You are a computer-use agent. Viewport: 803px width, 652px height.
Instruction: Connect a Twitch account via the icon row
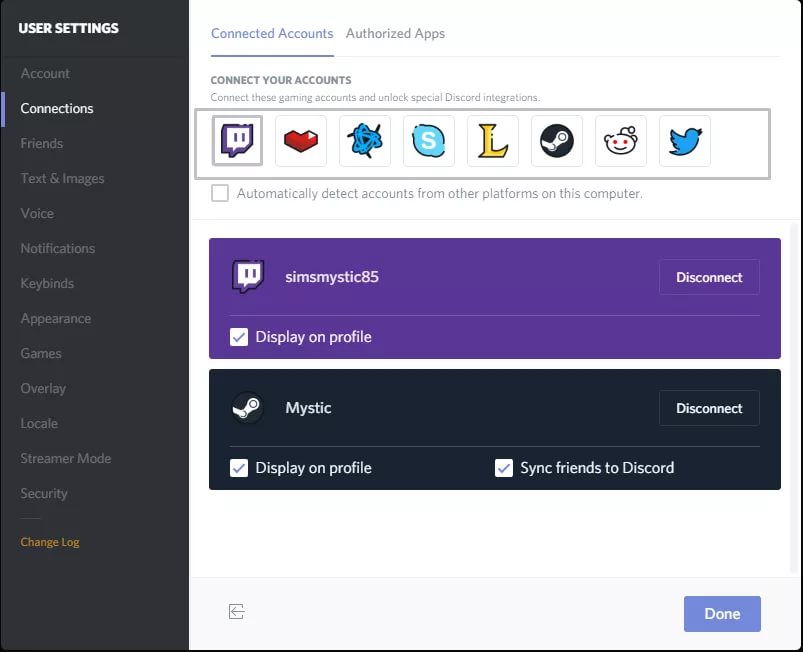point(237,140)
